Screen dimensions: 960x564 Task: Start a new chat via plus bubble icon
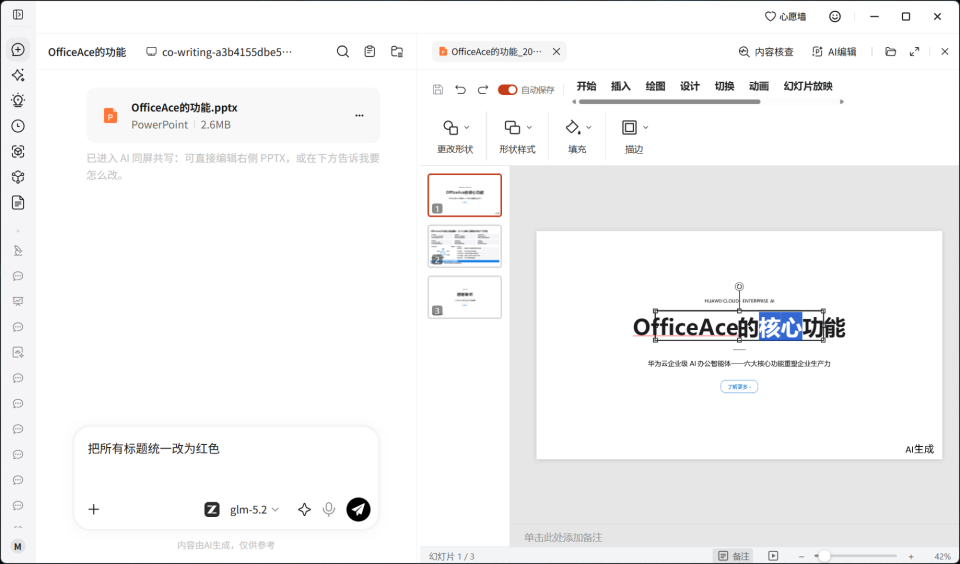pyautogui.click(x=18, y=50)
